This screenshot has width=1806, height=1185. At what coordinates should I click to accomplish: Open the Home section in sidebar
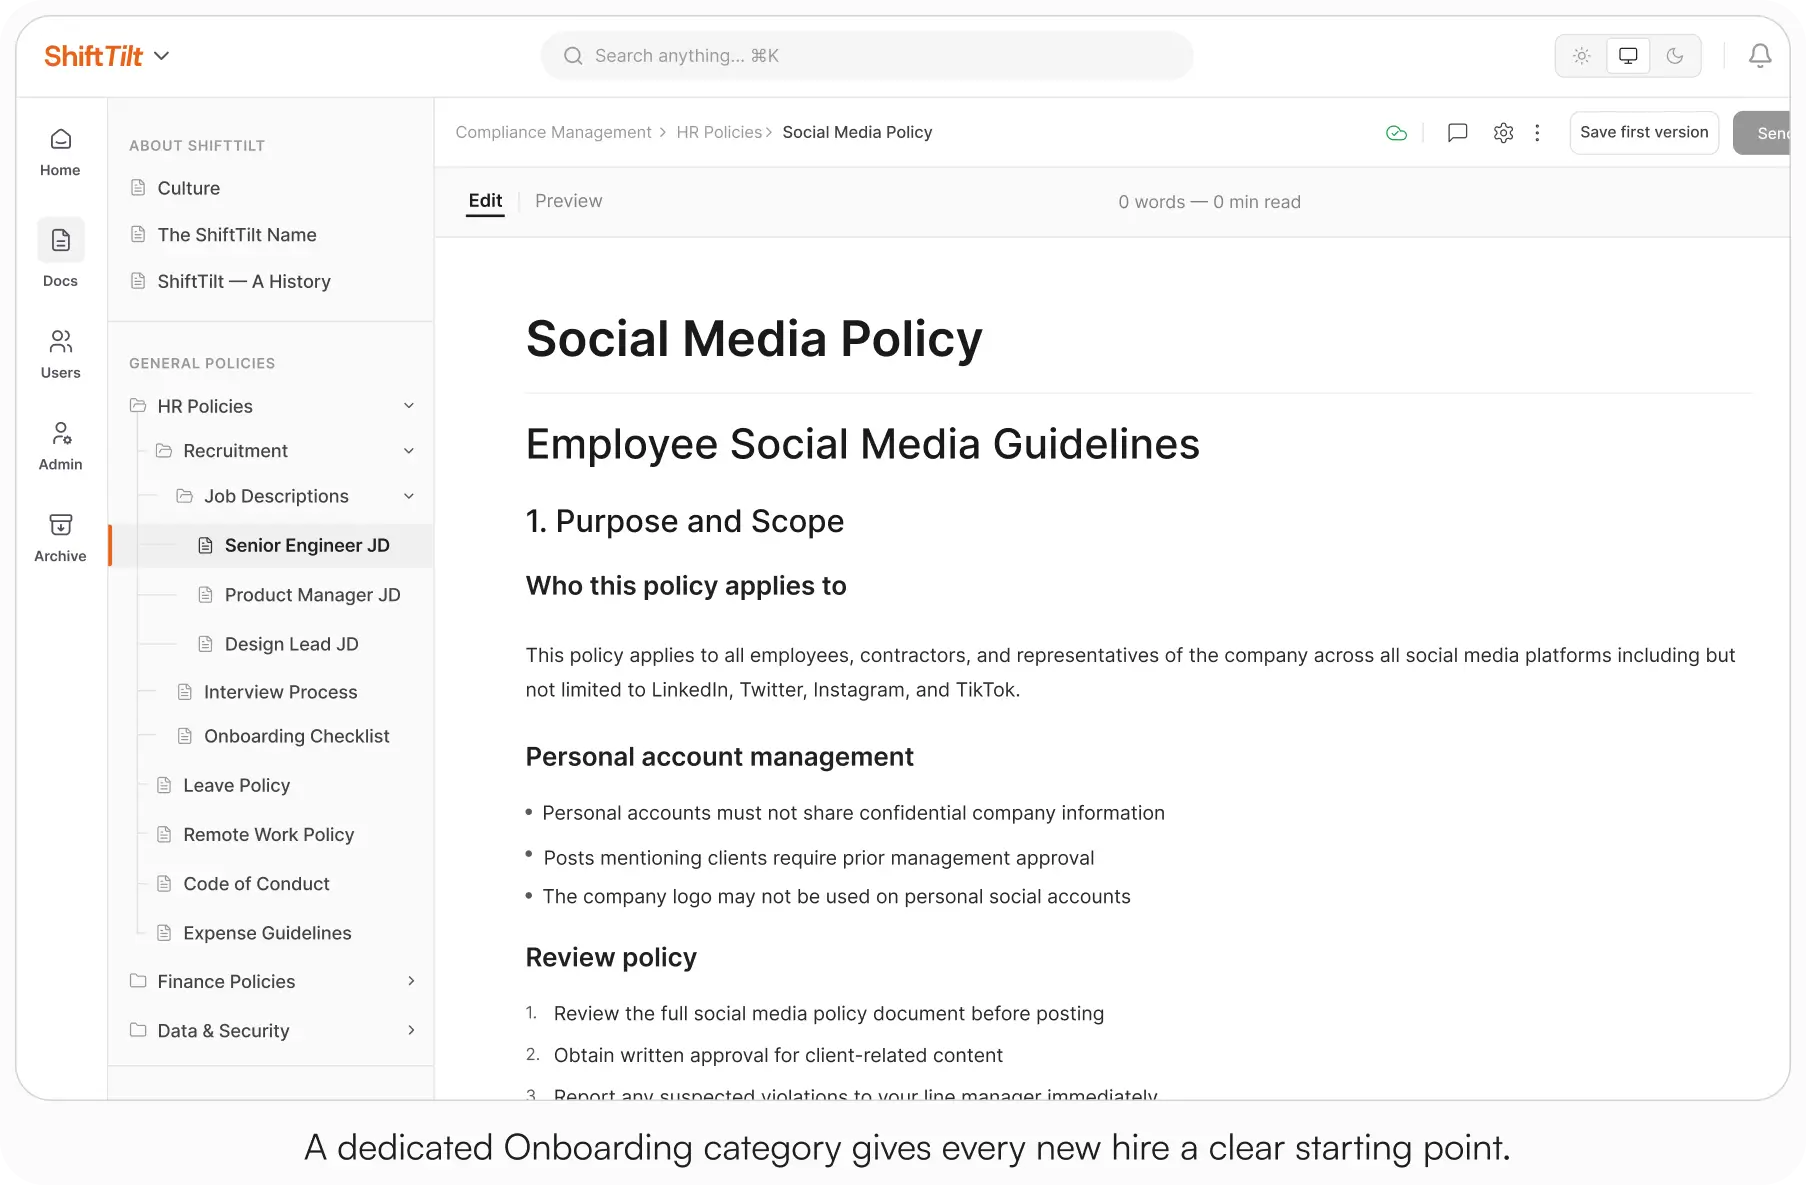point(60,152)
